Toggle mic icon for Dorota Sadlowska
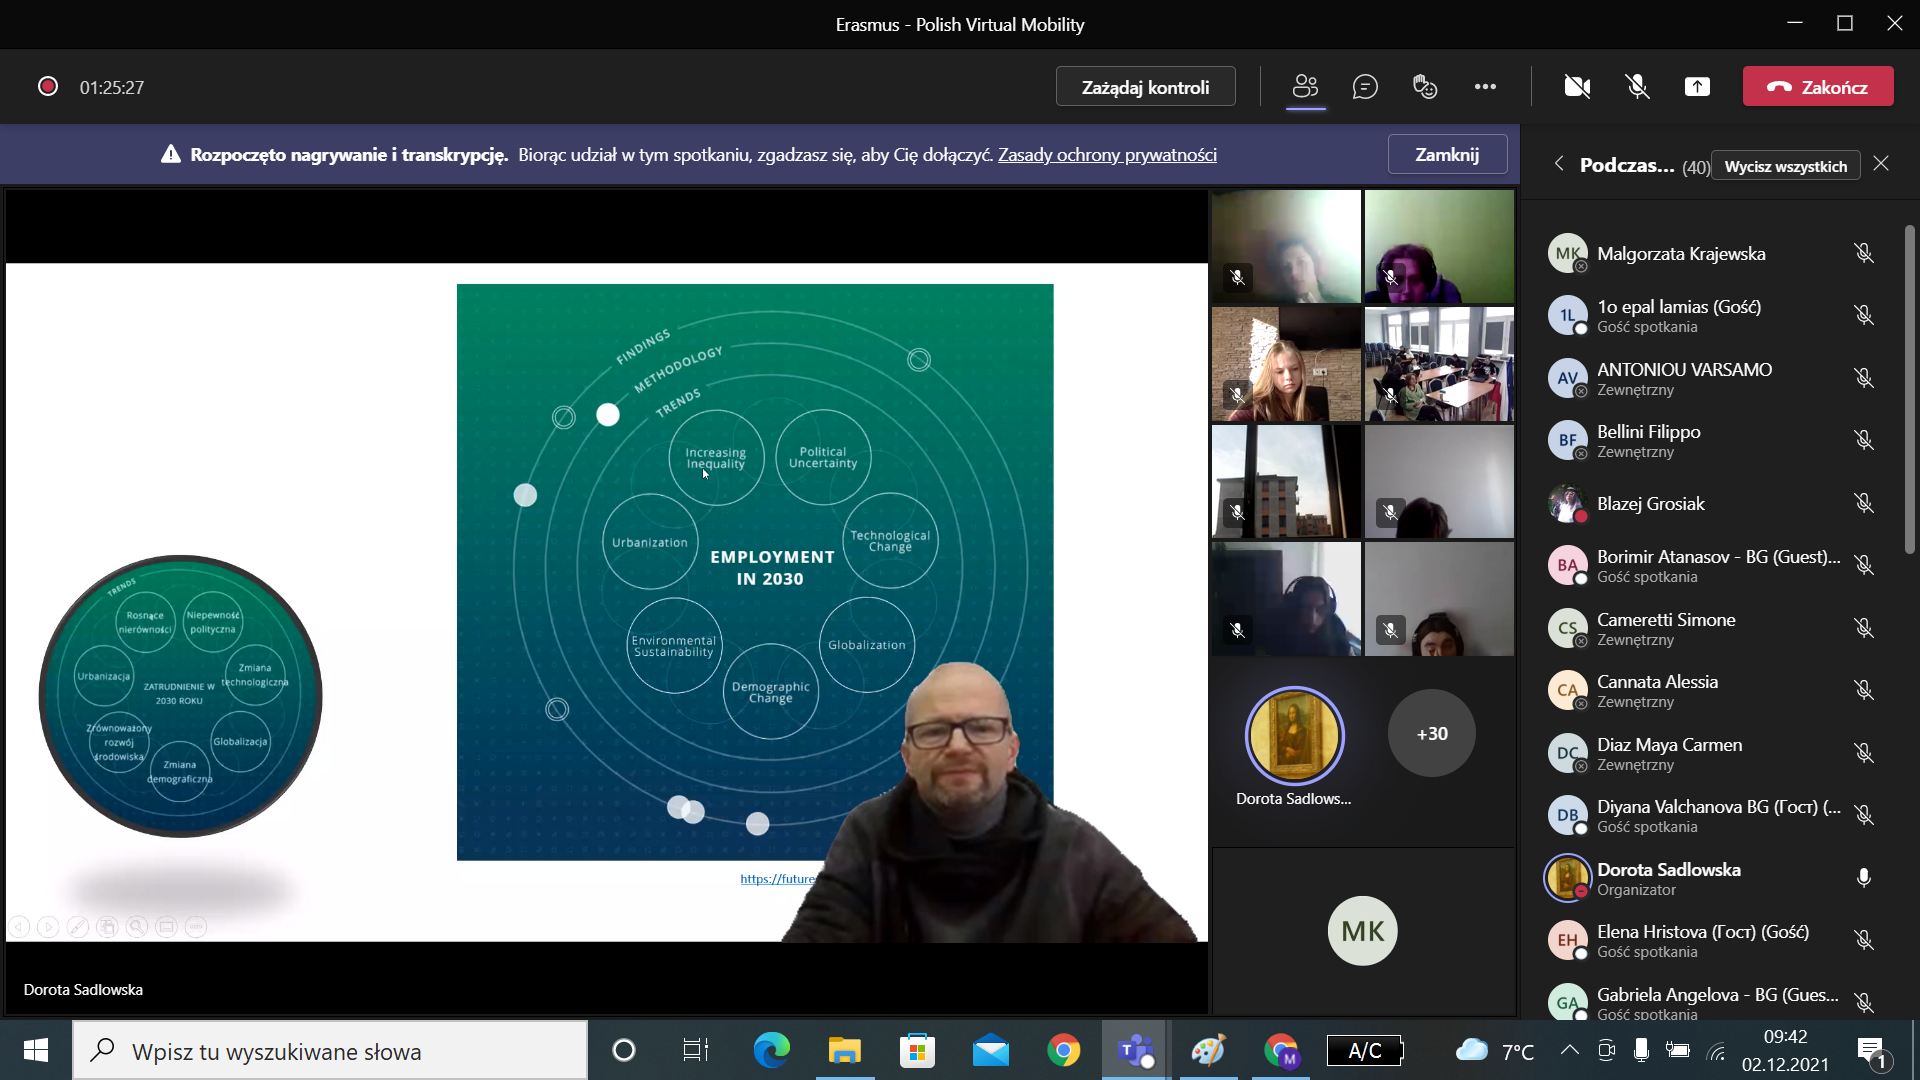This screenshot has width=1920, height=1080. click(x=1864, y=879)
